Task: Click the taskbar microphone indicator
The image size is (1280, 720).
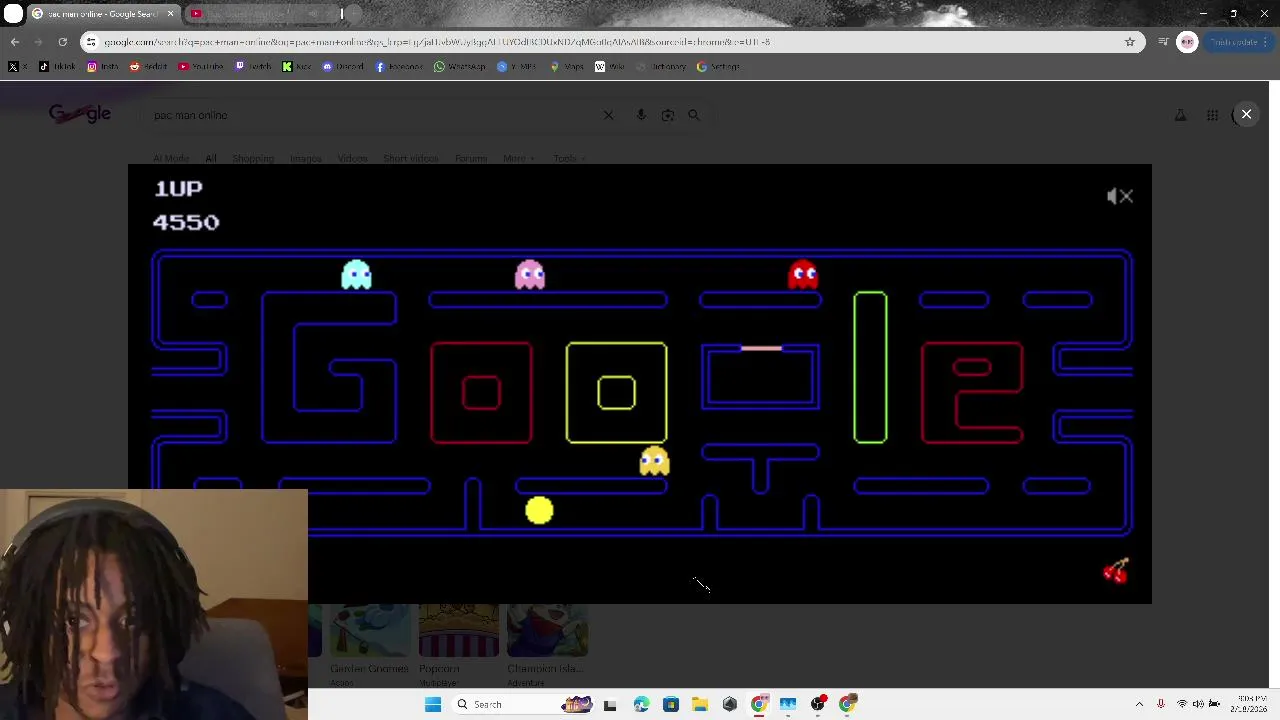Action: 1160,704
